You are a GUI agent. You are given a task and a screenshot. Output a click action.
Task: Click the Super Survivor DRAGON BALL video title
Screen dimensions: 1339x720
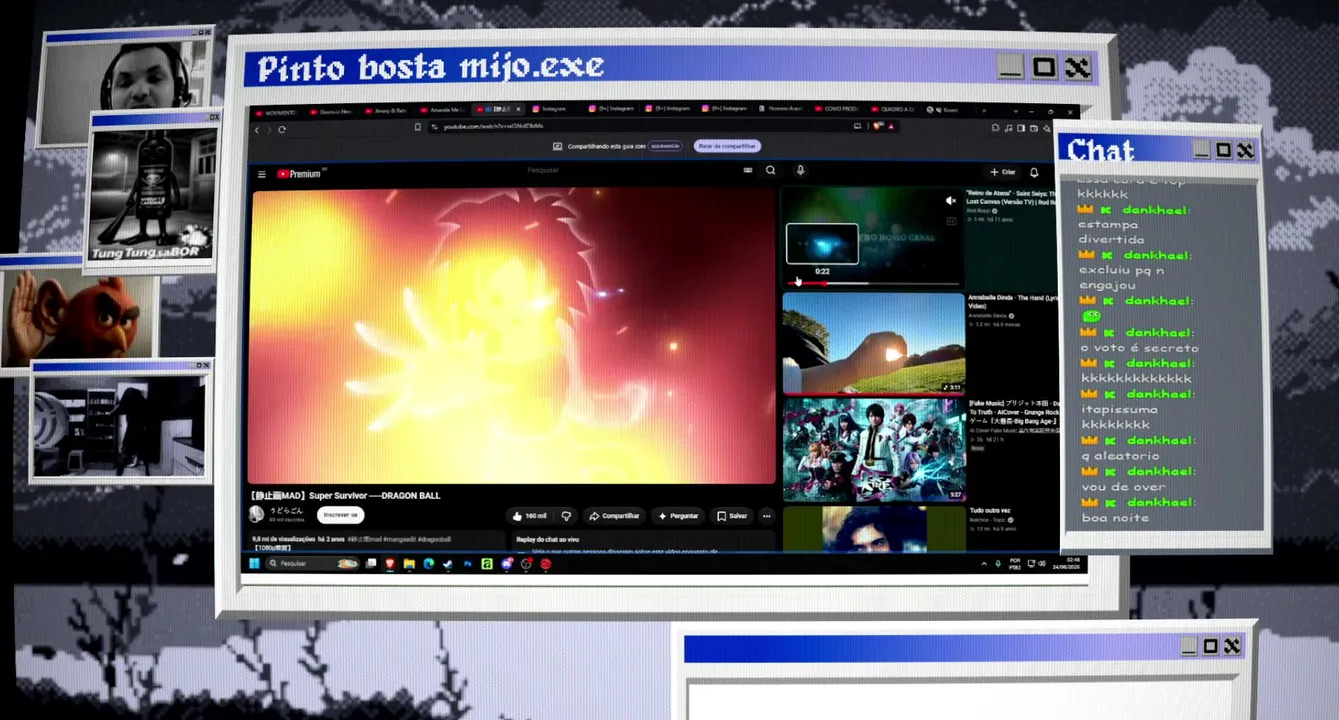click(x=345, y=496)
